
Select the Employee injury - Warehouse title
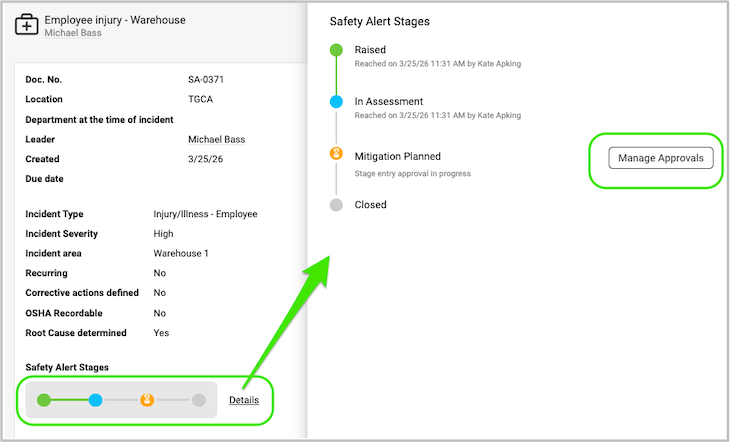click(x=115, y=20)
